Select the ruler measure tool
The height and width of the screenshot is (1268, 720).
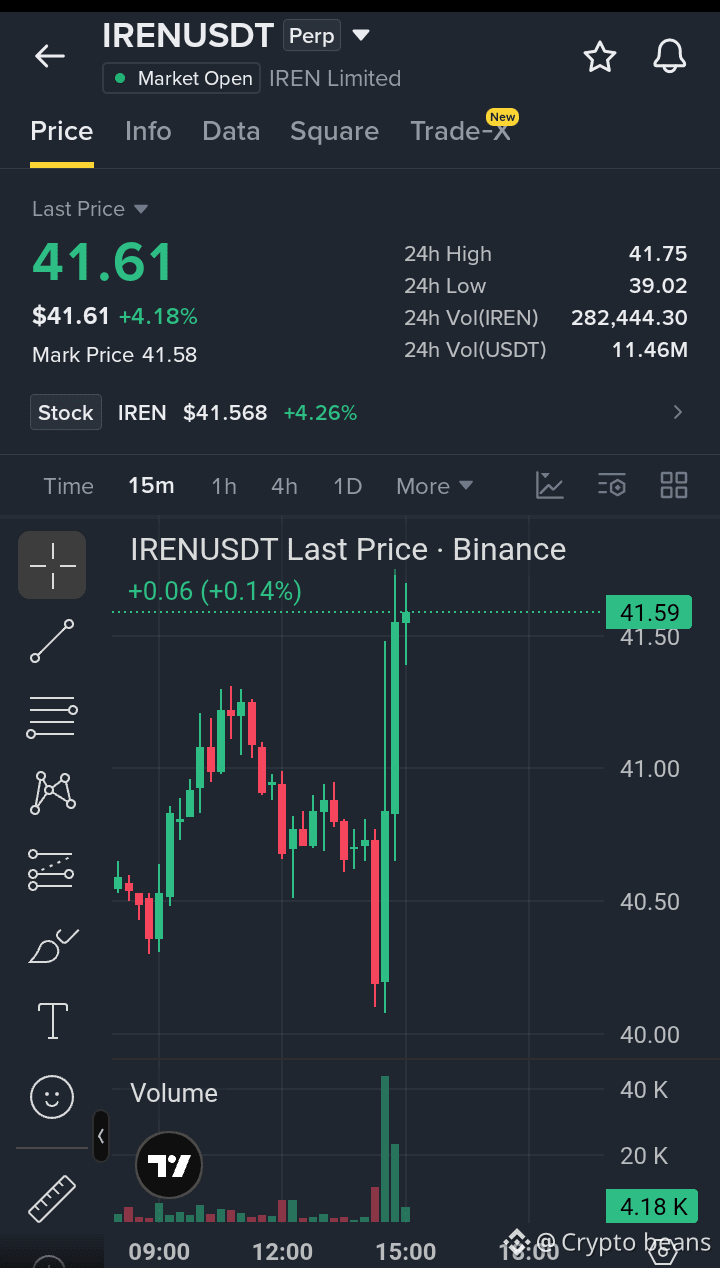[52, 1198]
